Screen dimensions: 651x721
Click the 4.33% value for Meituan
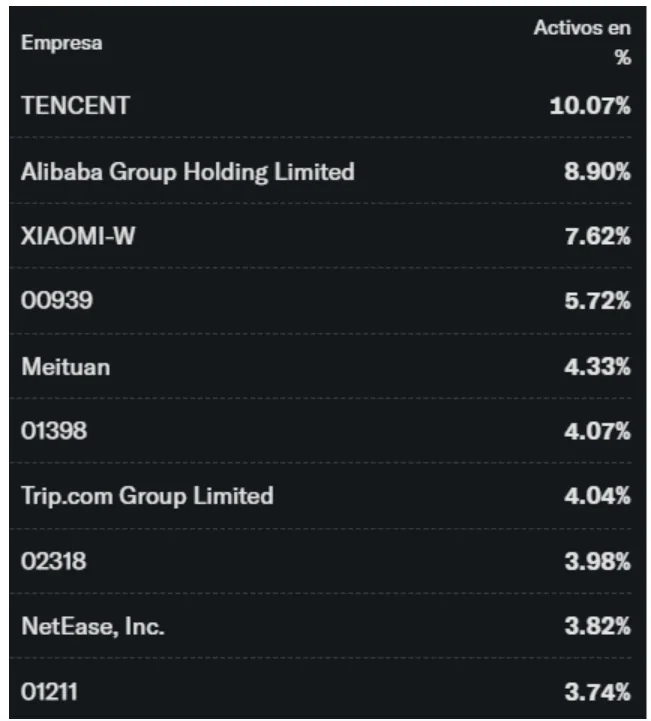(597, 366)
